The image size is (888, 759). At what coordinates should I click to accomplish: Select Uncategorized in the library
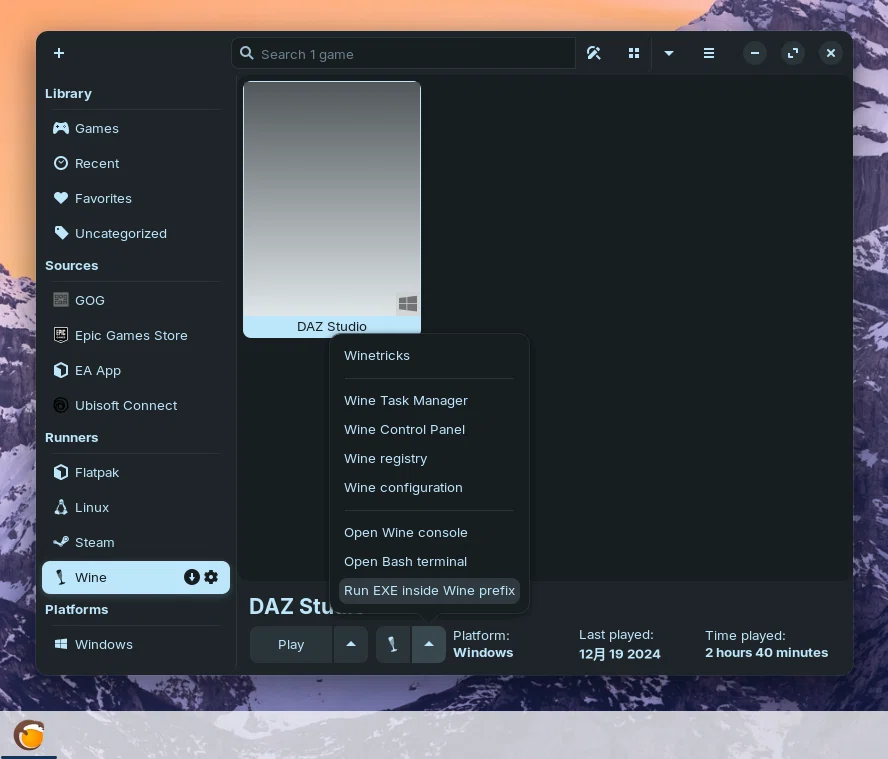pyautogui.click(x=136, y=233)
